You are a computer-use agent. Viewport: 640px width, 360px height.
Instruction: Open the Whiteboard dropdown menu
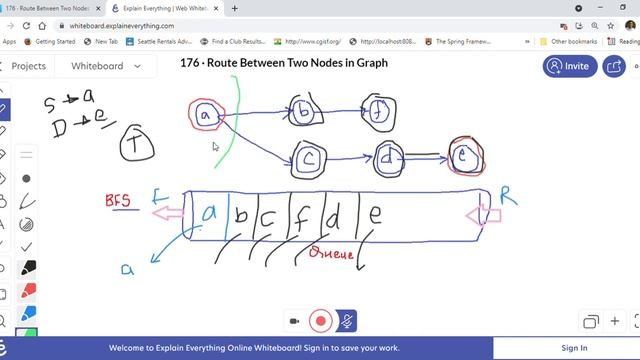(x=106, y=66)
